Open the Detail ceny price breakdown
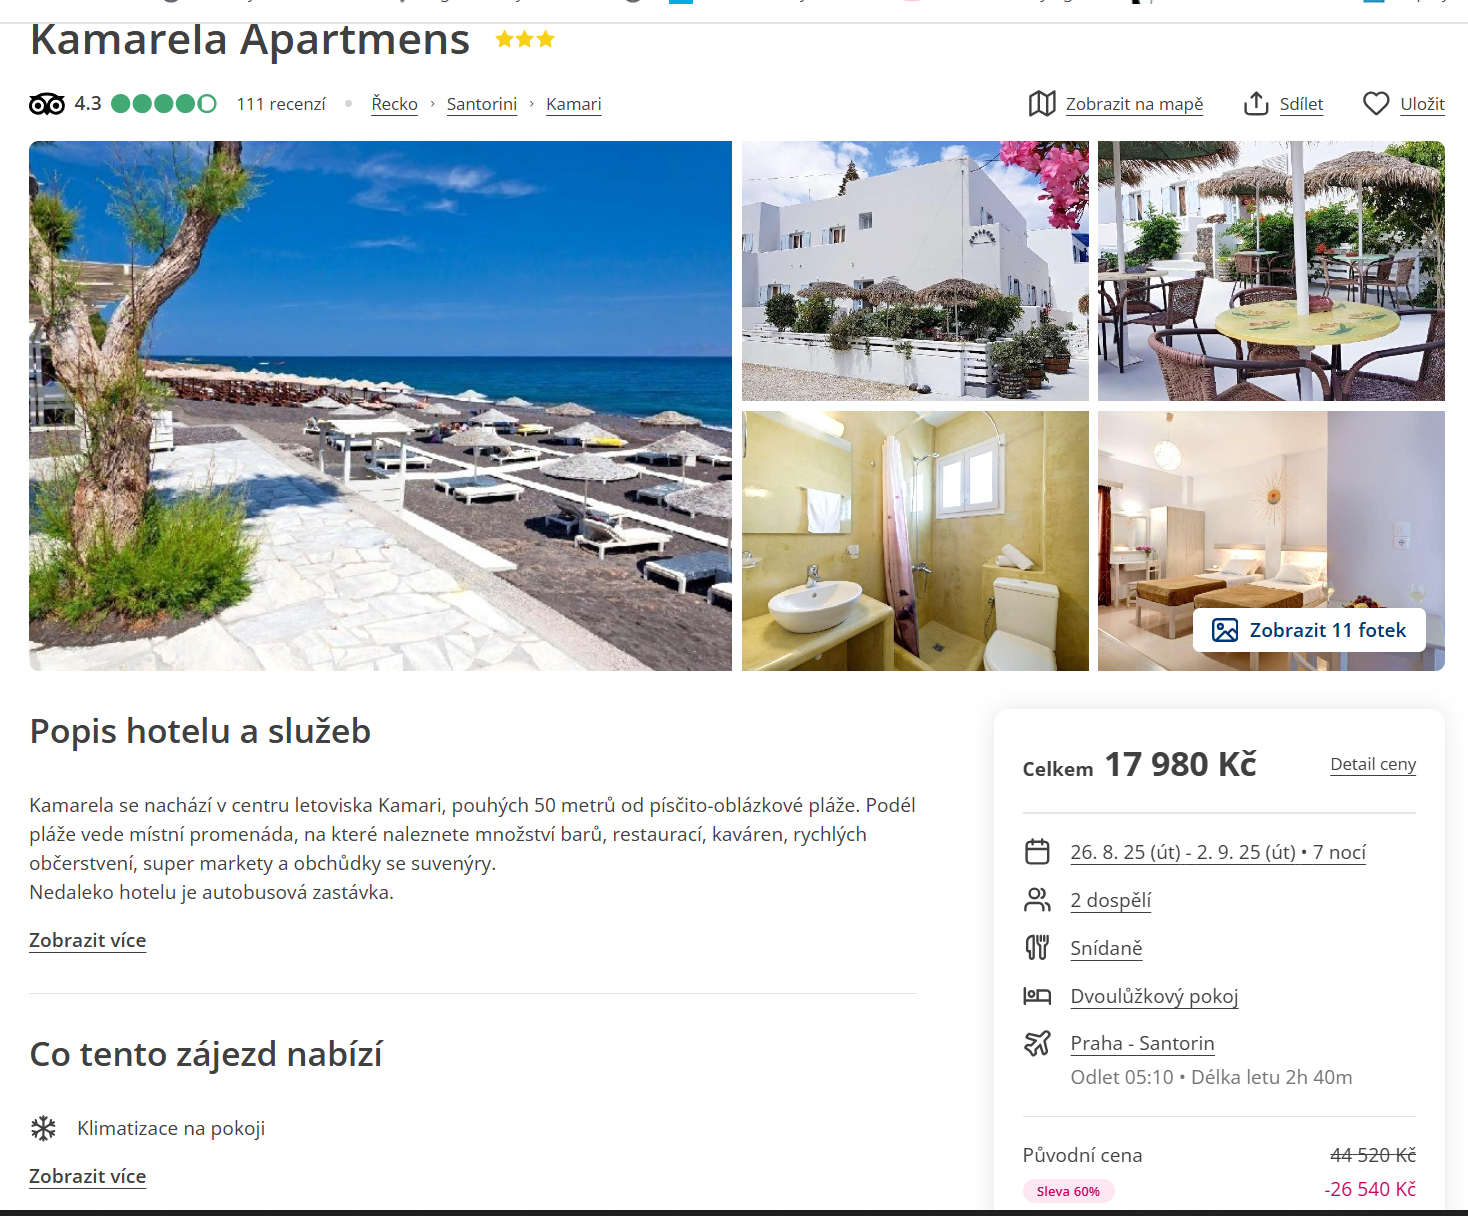Image resolution: width=1468 pixels, height=1216 pixels. pos(1373,764)
